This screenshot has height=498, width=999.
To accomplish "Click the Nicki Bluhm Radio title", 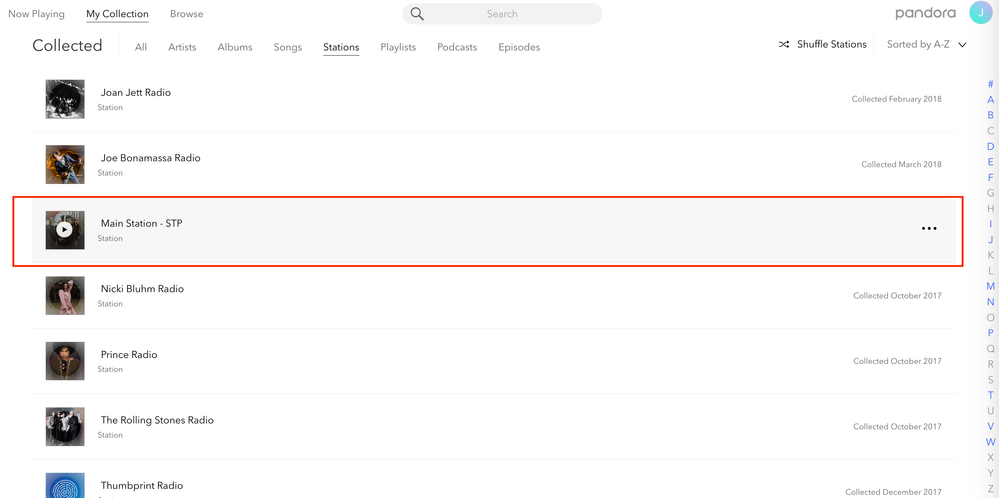I will click(x=142, y=289).
